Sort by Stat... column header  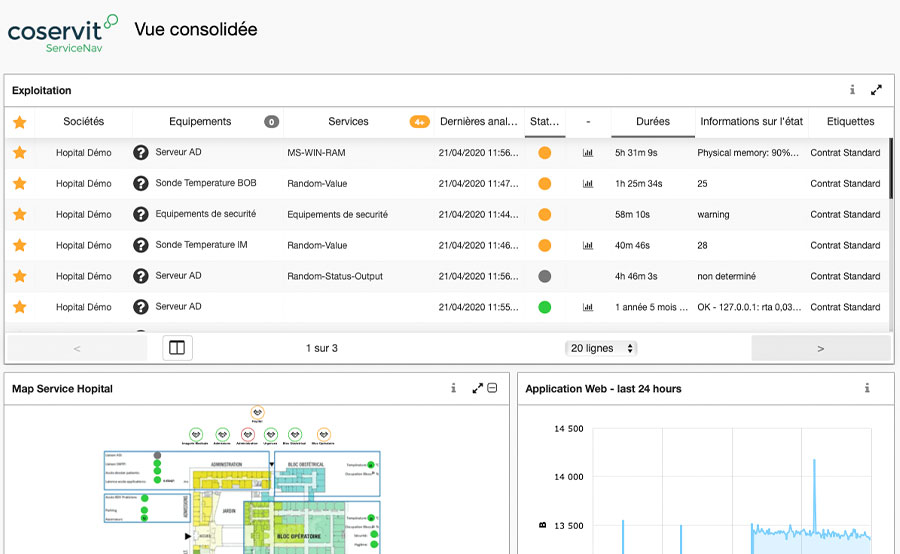544,121
